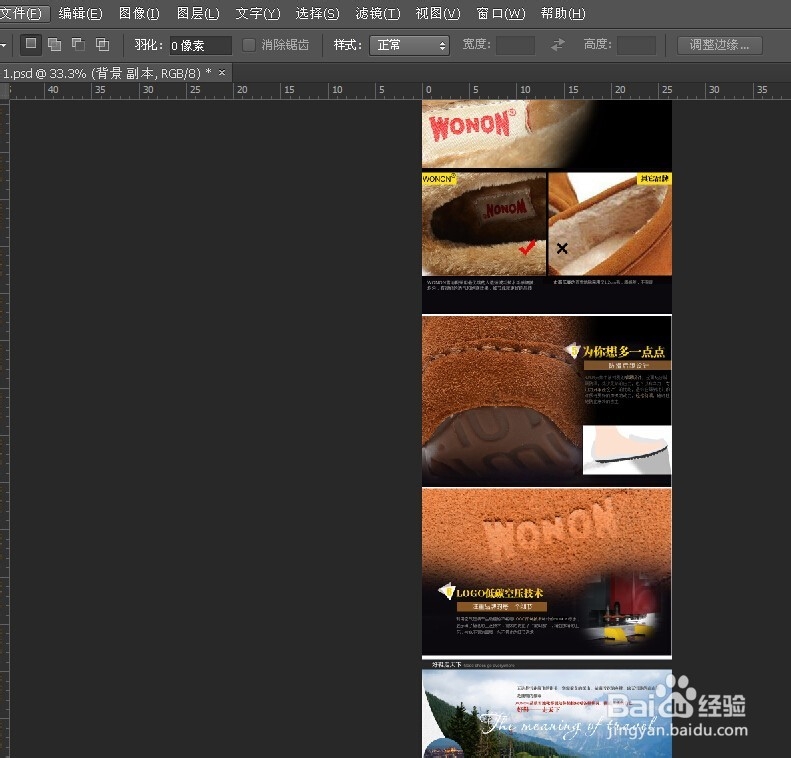Viewport: 791px width, 758px height.
Task: Click the horizontal ruler origin marked 0
Action: [x=428, y=90]
